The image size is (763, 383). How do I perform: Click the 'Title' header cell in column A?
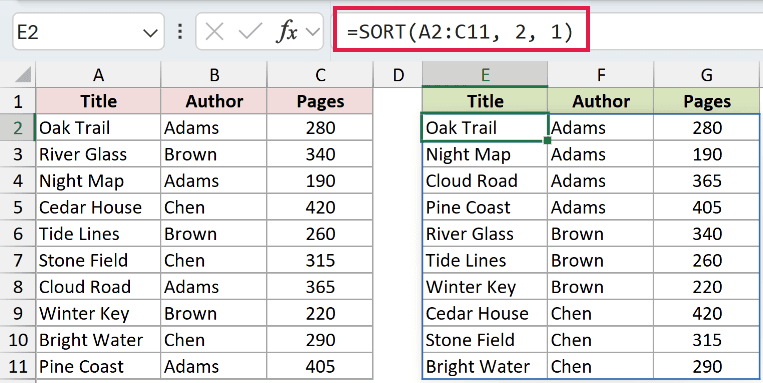click(98, 101)
